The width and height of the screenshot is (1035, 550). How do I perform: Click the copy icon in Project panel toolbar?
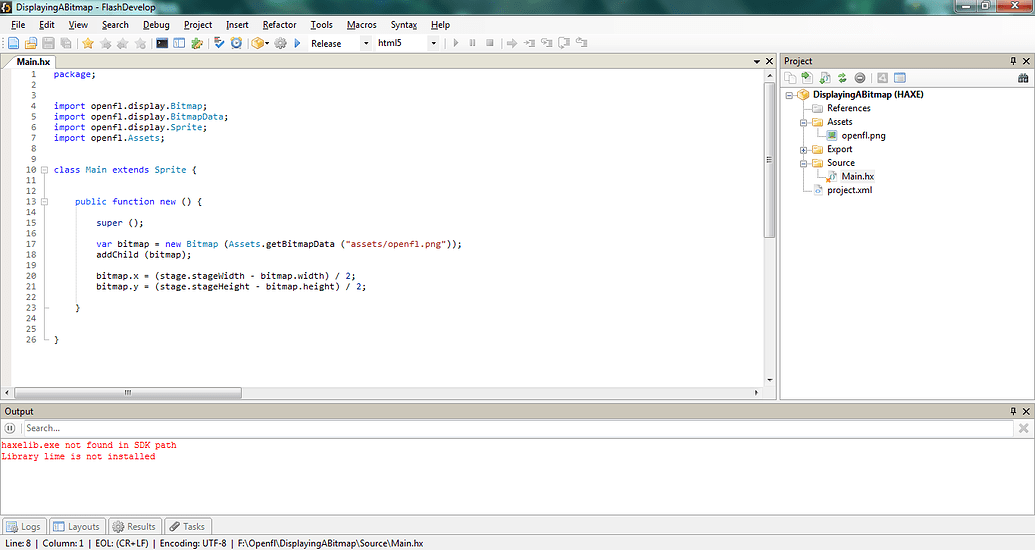point(790,78)
